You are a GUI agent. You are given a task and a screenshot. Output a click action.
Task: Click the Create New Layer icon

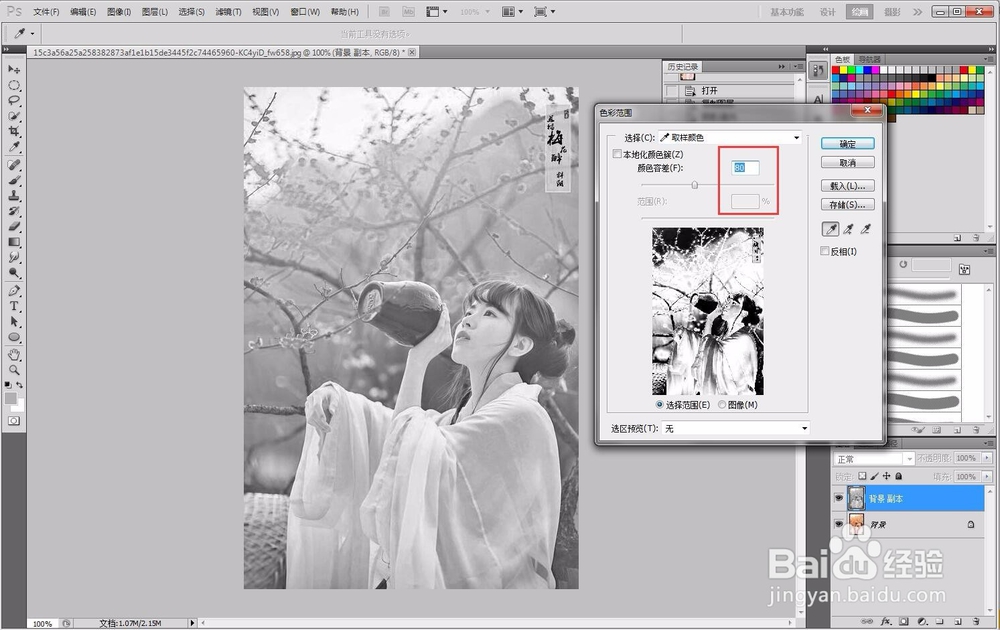(x=958, y=621)
